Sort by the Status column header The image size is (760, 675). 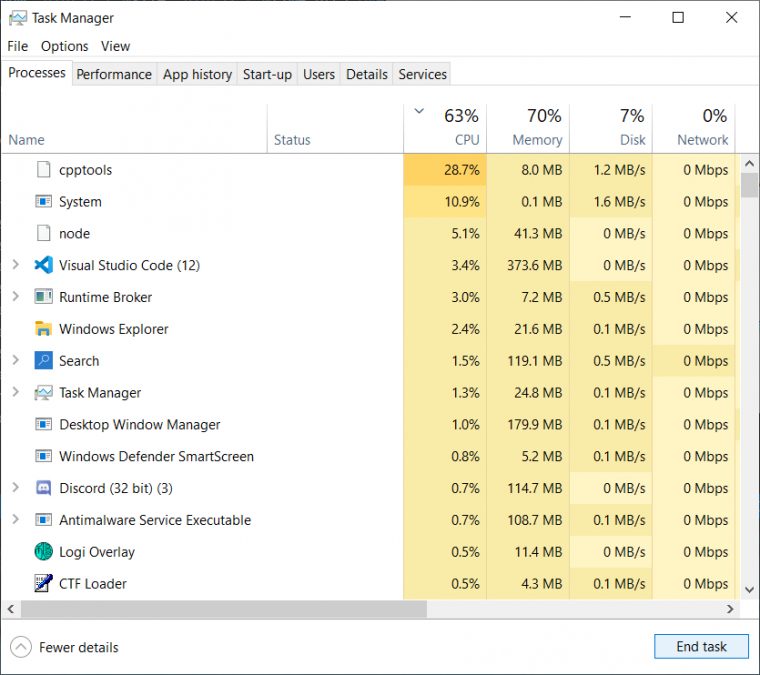[x=335, y=129]
